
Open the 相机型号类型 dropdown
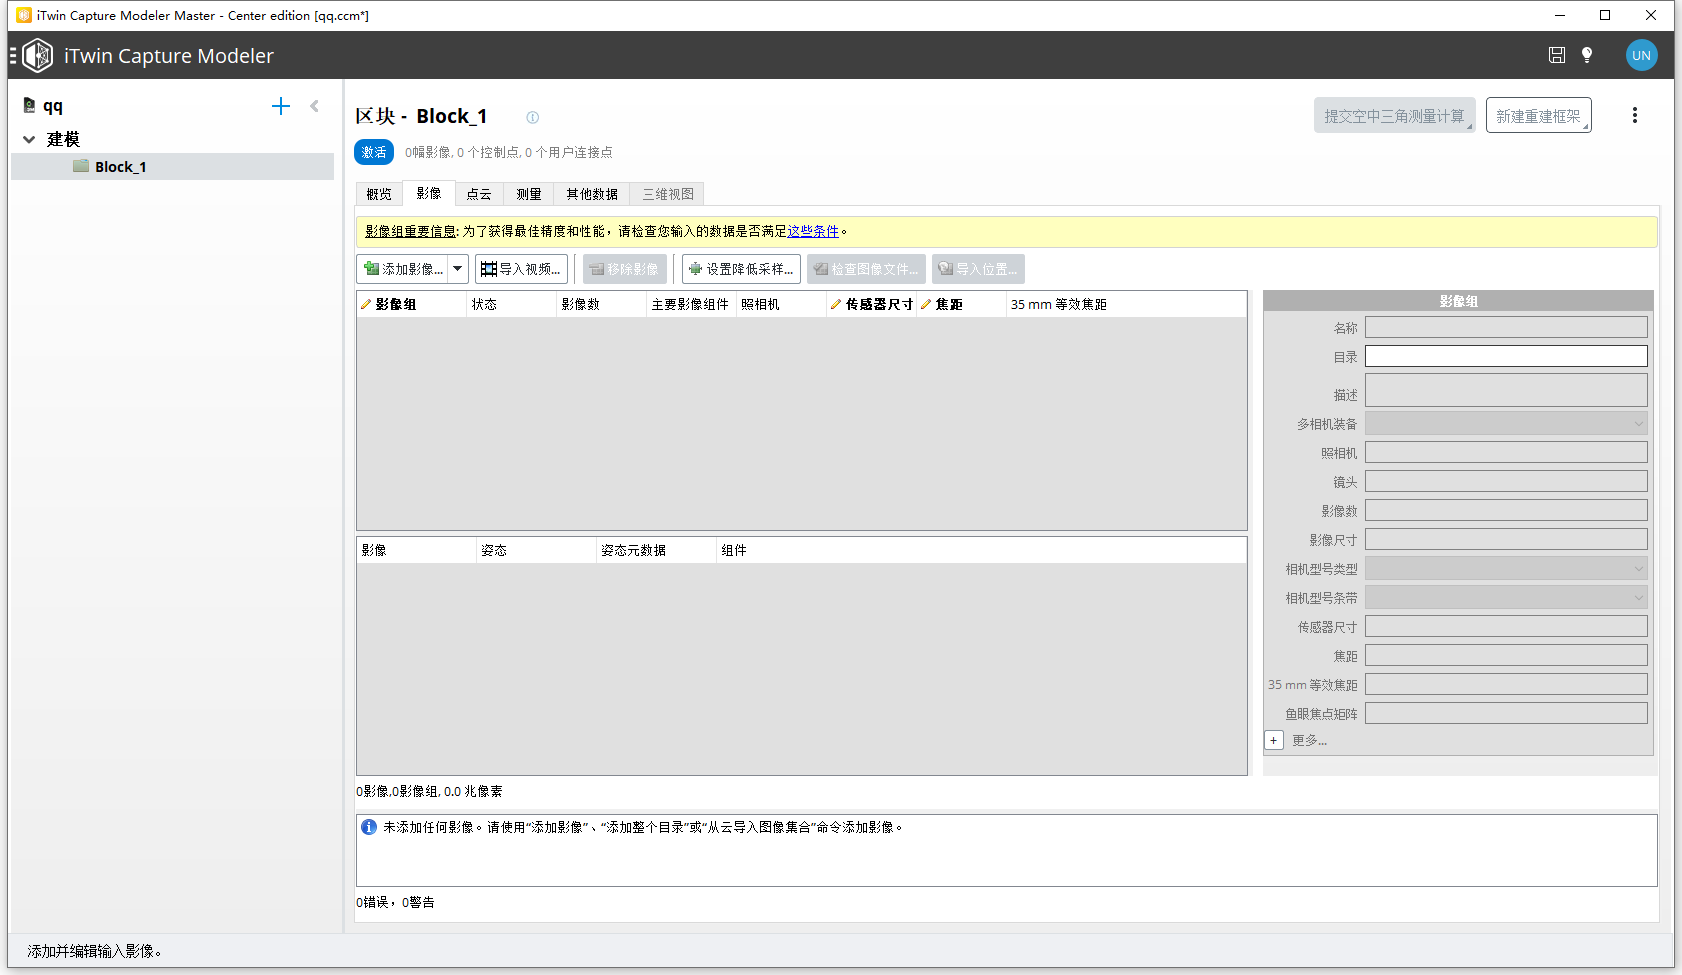(1506, 568)
